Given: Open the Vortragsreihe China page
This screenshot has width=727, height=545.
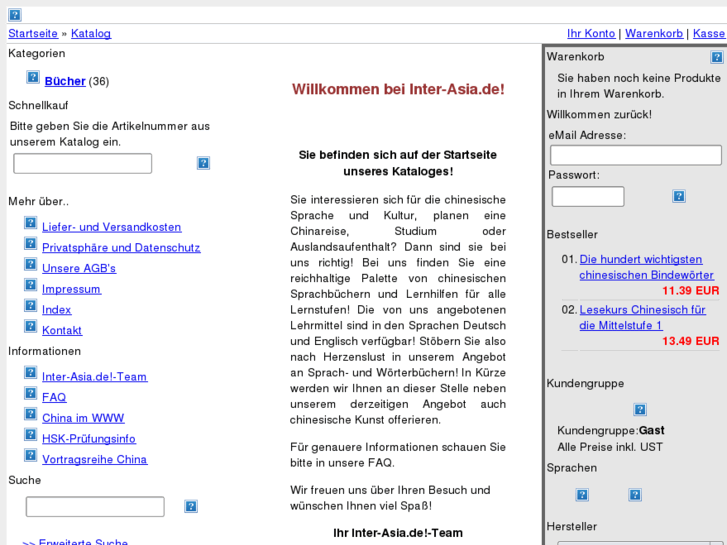Looking at the screenshot, I should [x=95, y=459].
